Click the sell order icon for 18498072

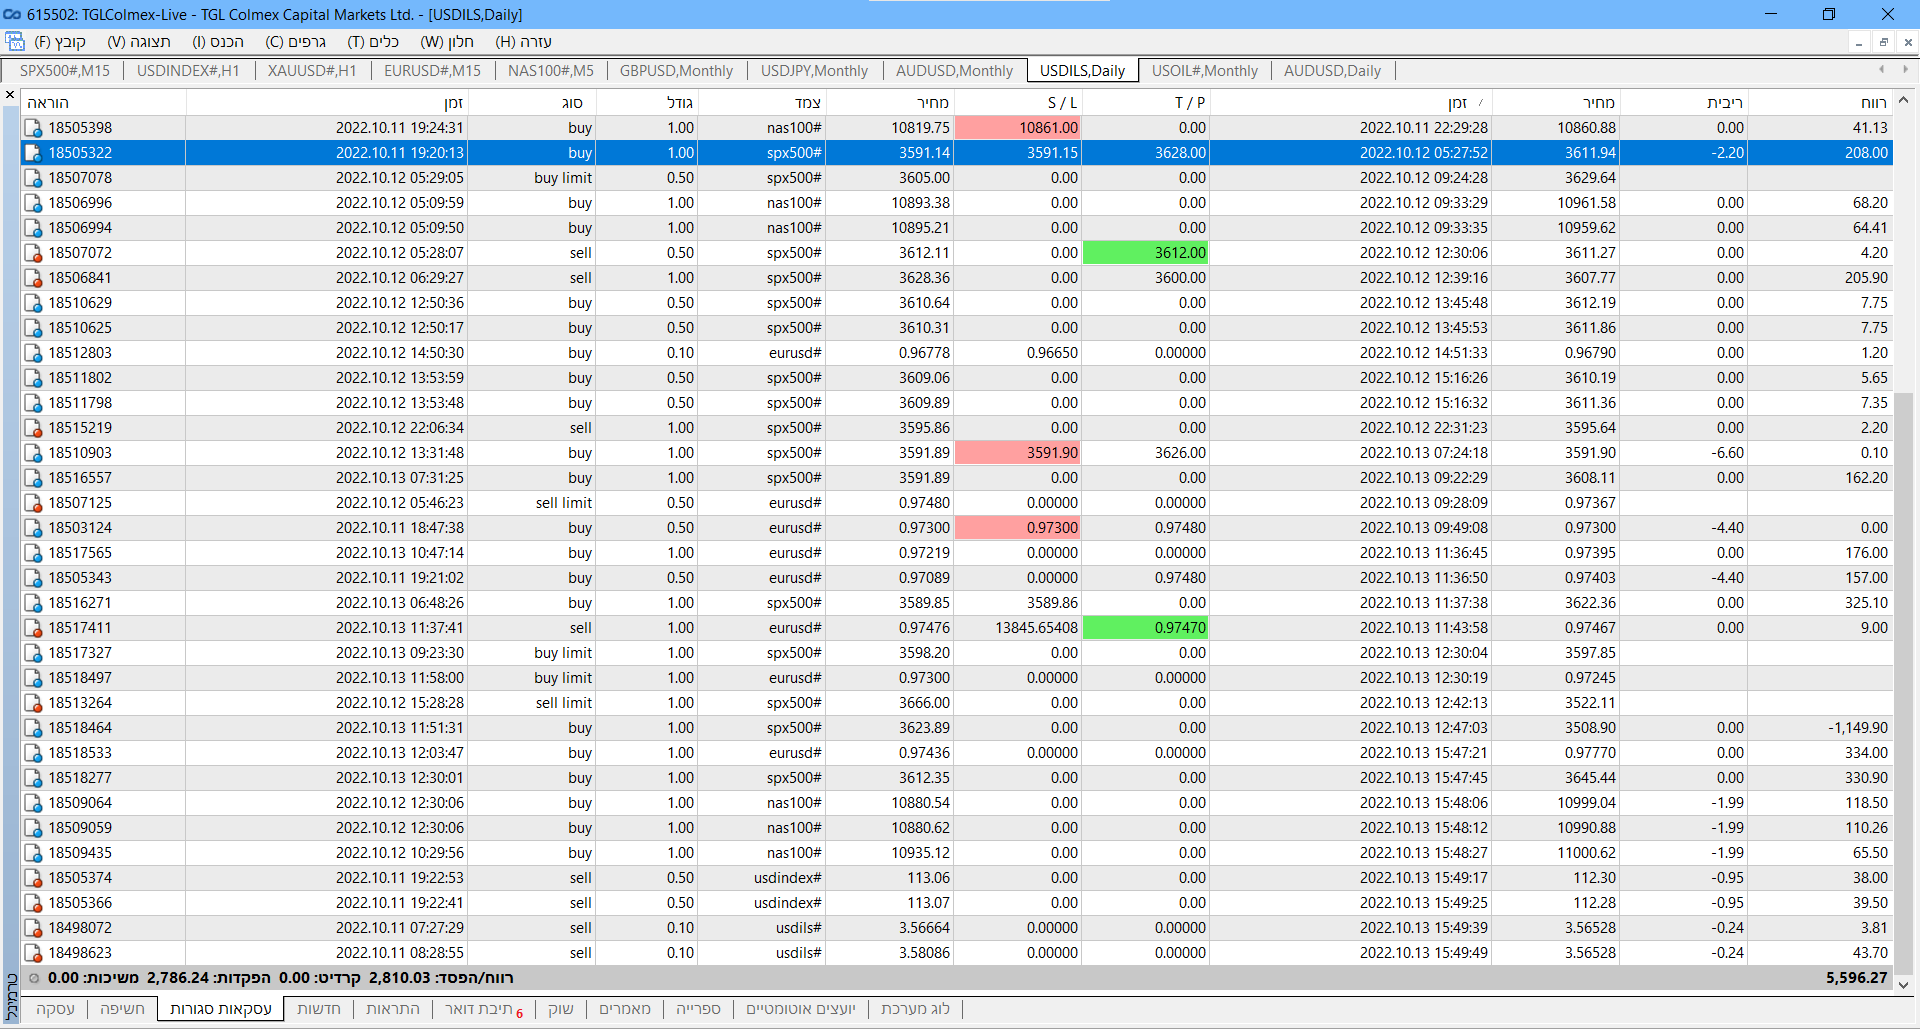click(x=33, y=928)
